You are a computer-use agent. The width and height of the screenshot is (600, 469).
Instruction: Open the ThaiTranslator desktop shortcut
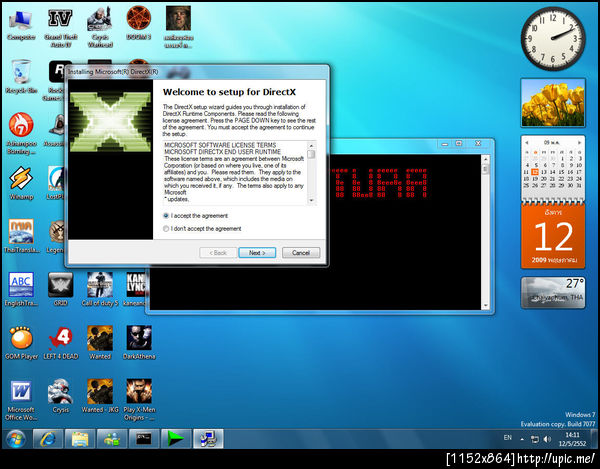[x=21, y=236]
